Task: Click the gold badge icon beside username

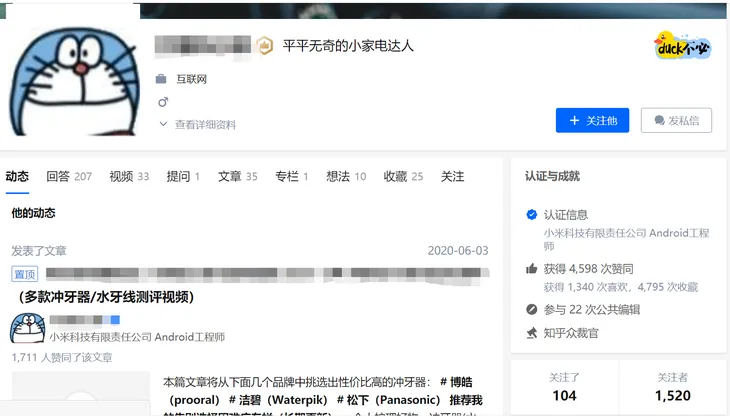Action: click(x=264, y=45)
